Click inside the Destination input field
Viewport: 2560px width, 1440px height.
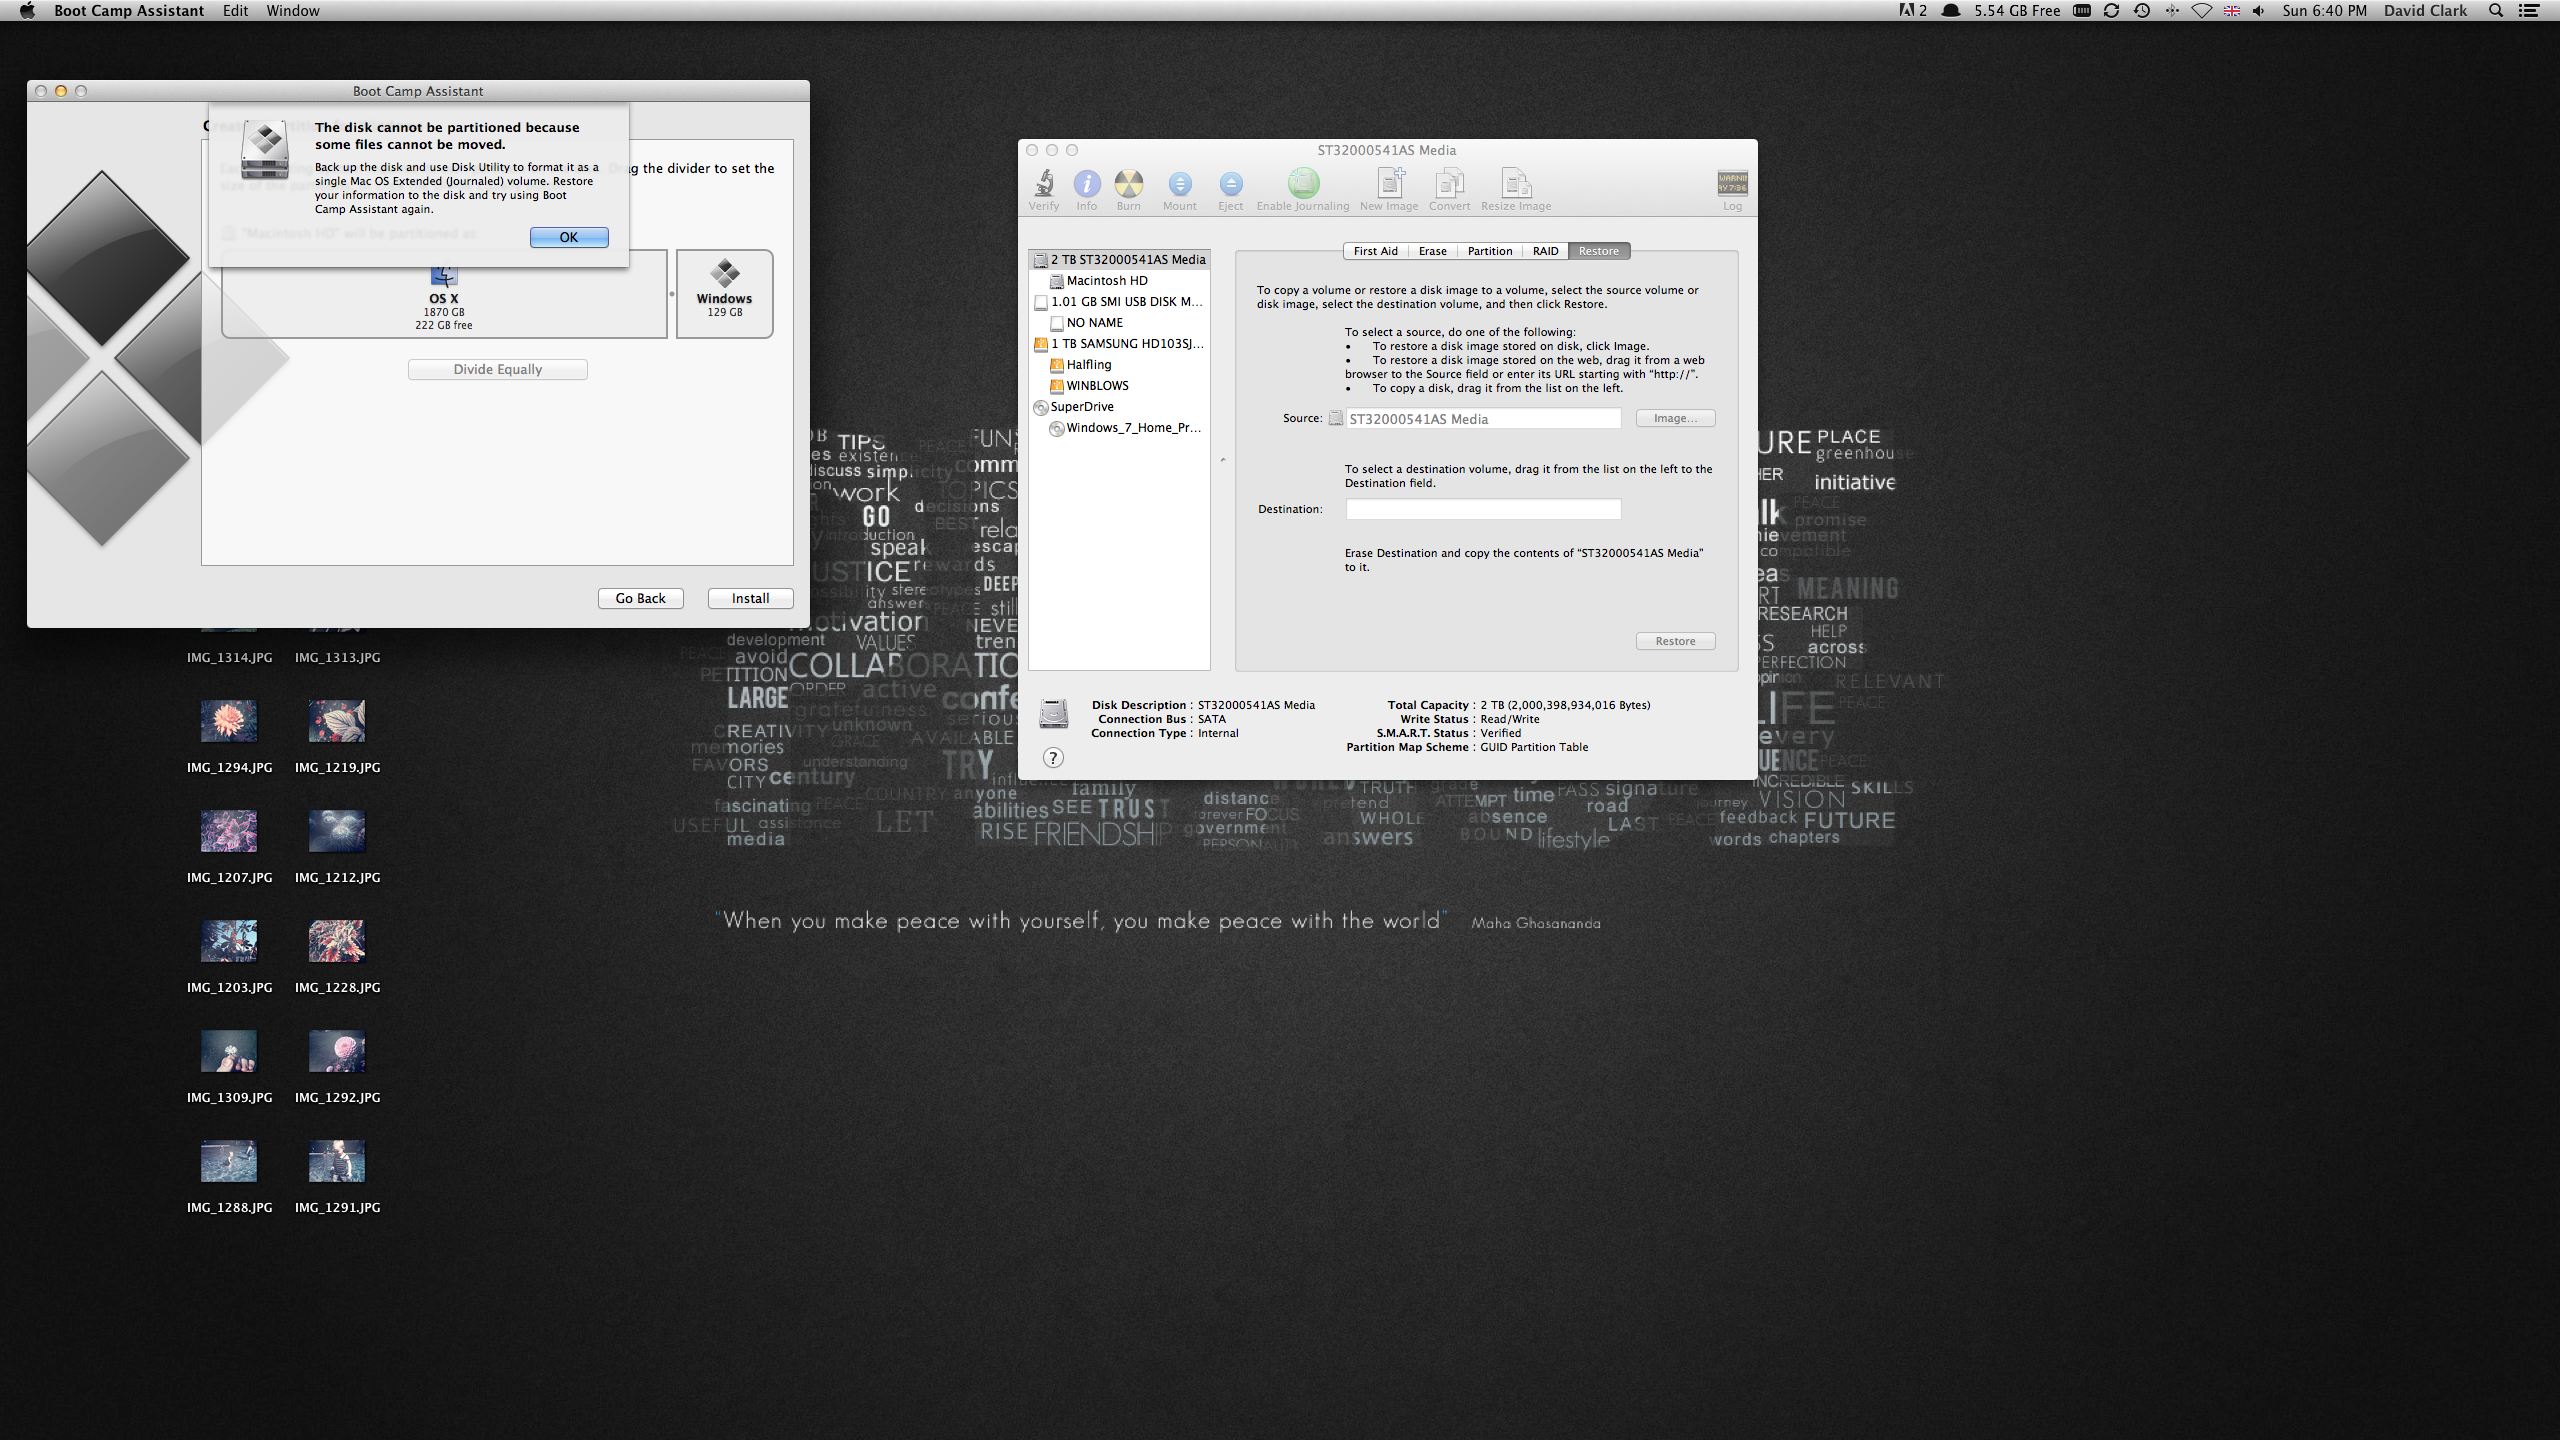click(1483, 509)
